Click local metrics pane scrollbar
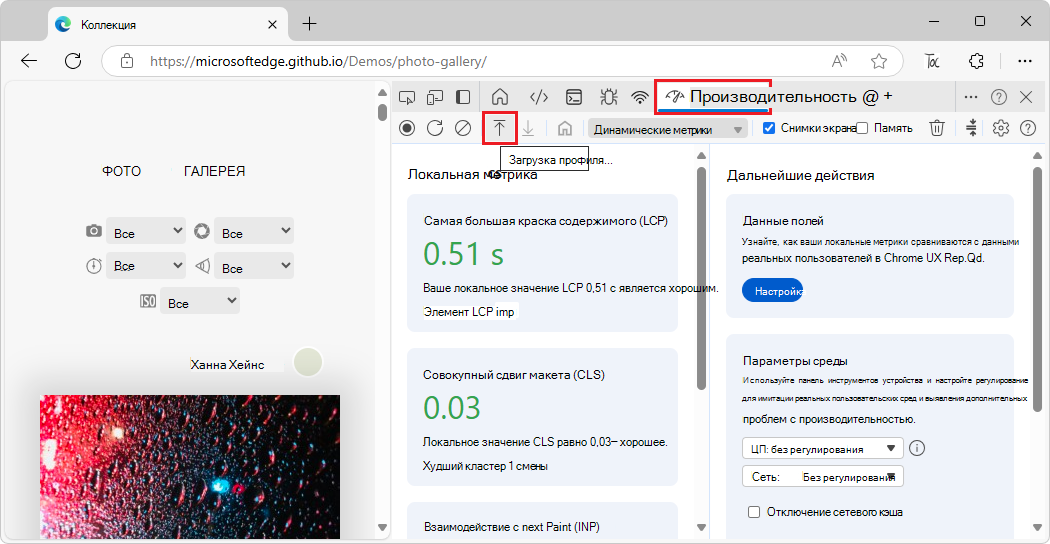The width and height of the screenshot is (1050, 544). click(701, 278)
